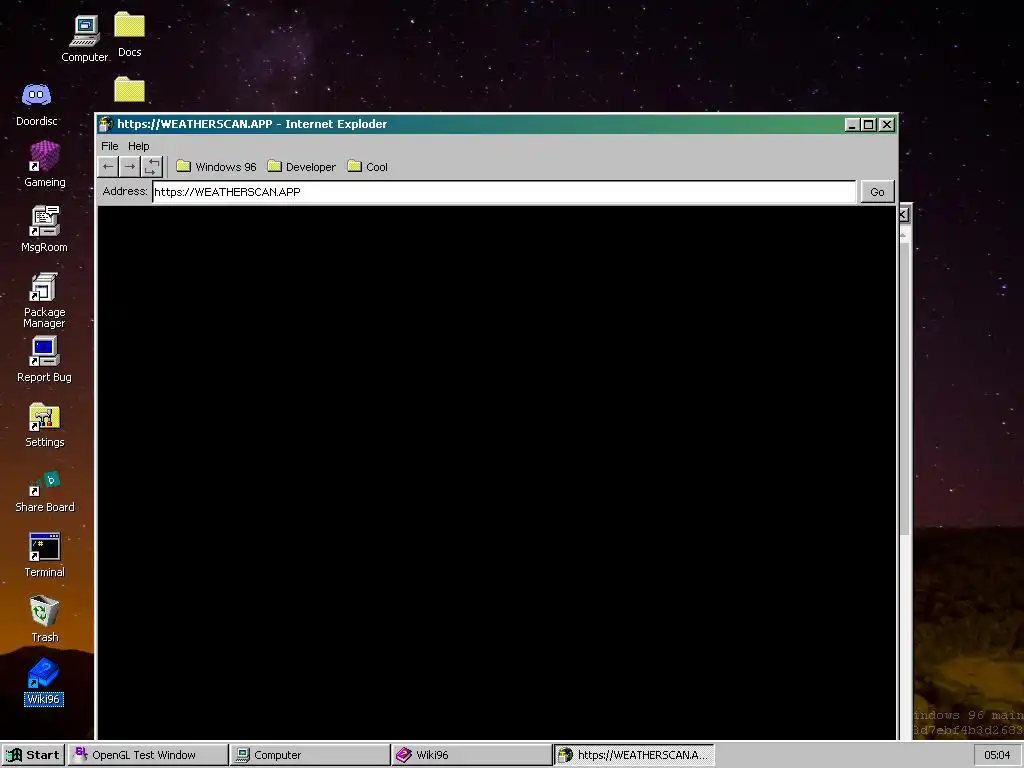Viewport: 1024px width, 768px height.
Task: Open the Windows 96 bookmark folder
Action: tap(216, 167)
